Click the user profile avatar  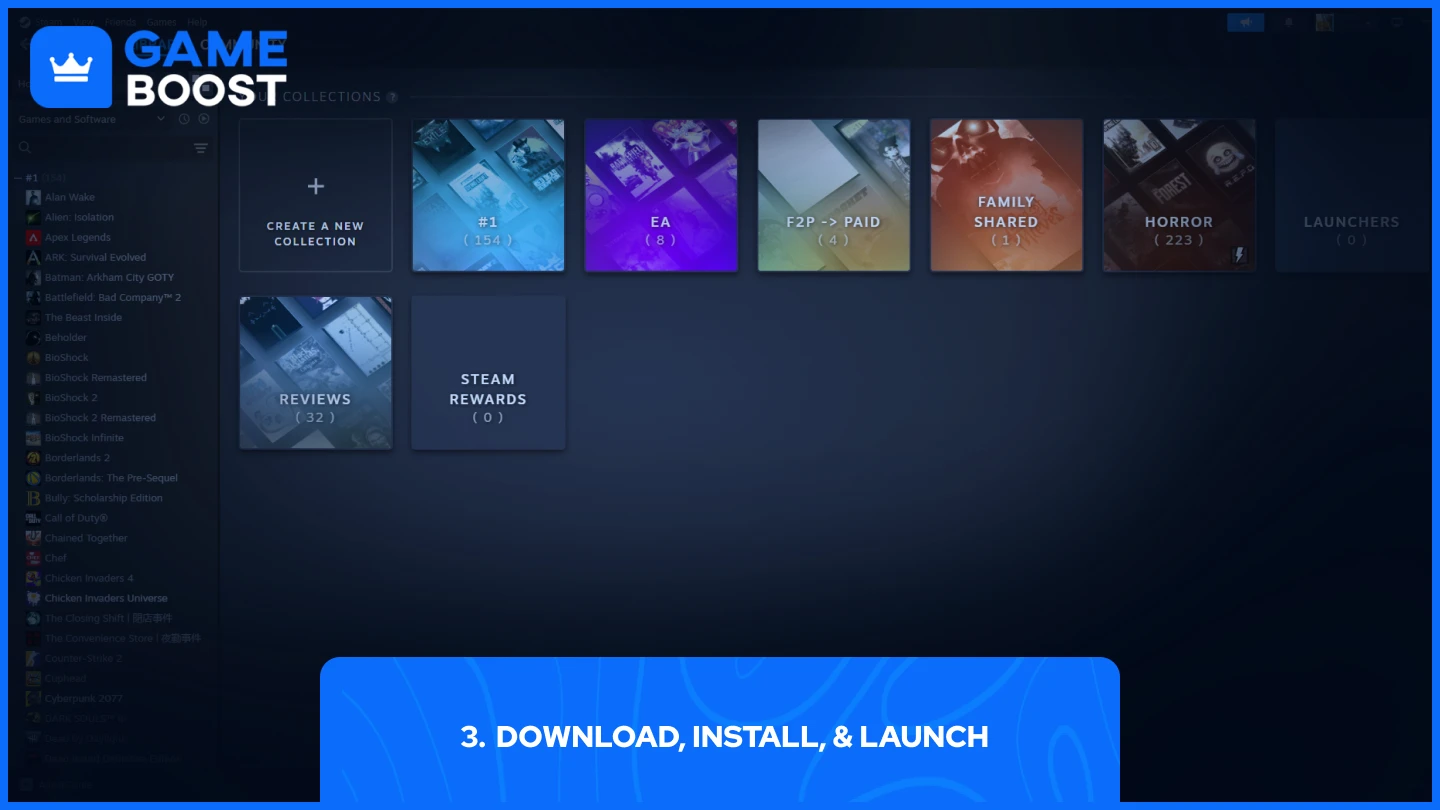point(1324,22)
